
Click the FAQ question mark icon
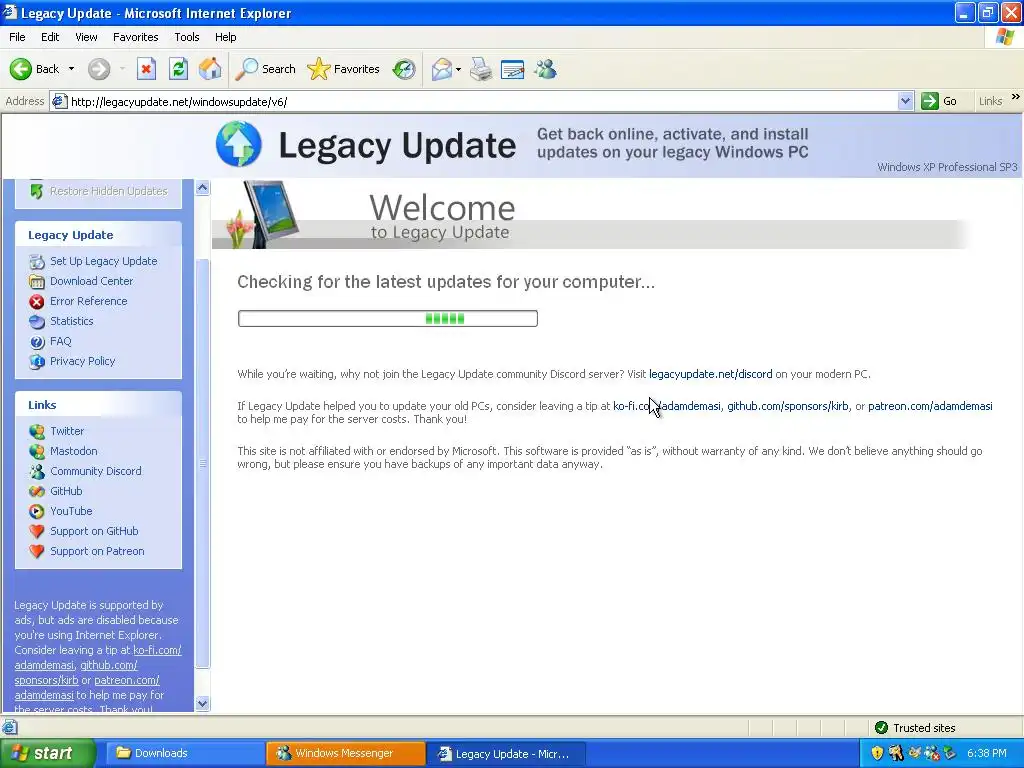[x=37, y=342]
